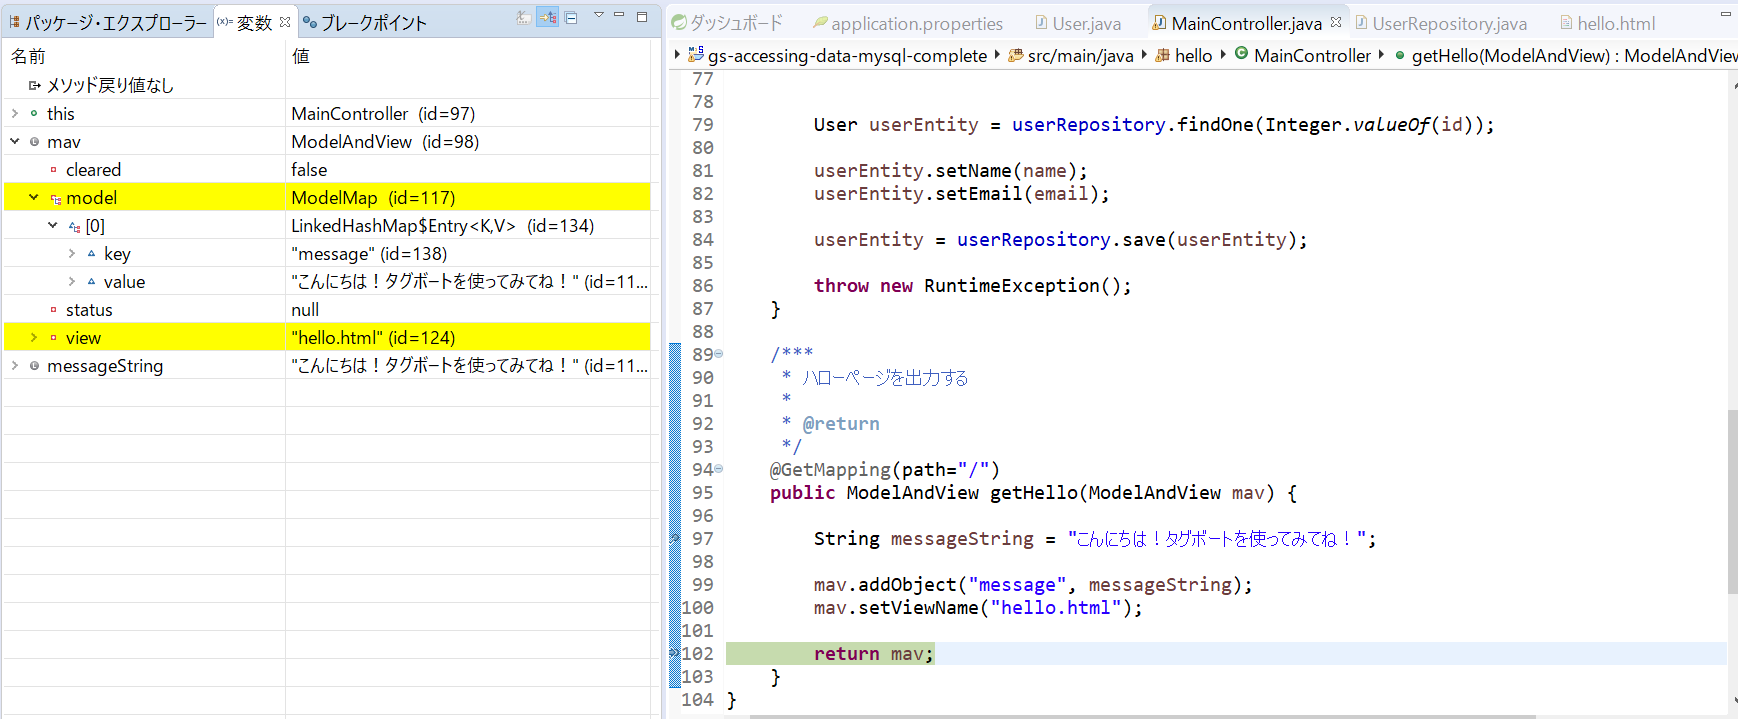Viewport: 1738px width, 719px height.
Task: Collapse the 'model' tree node
Action: click(34, 198)
